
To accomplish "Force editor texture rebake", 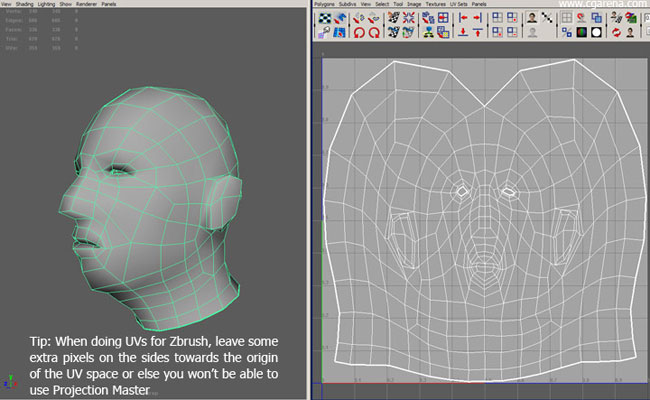I will 616,32.
